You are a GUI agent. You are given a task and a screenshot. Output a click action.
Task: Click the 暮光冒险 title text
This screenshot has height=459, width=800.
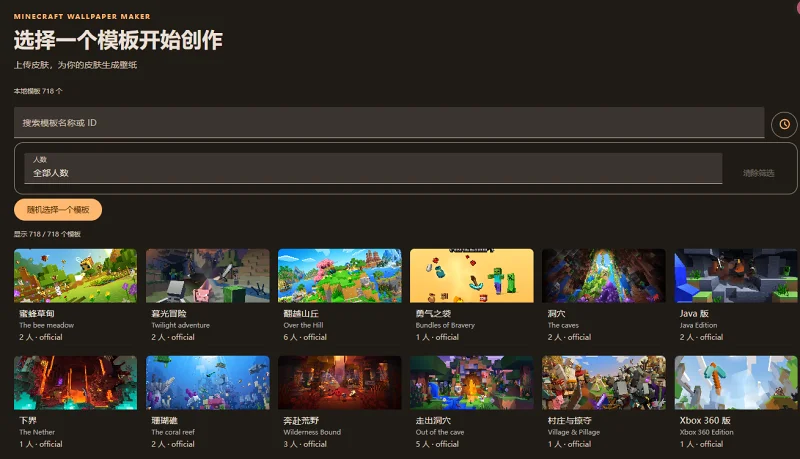pos(169,313)
